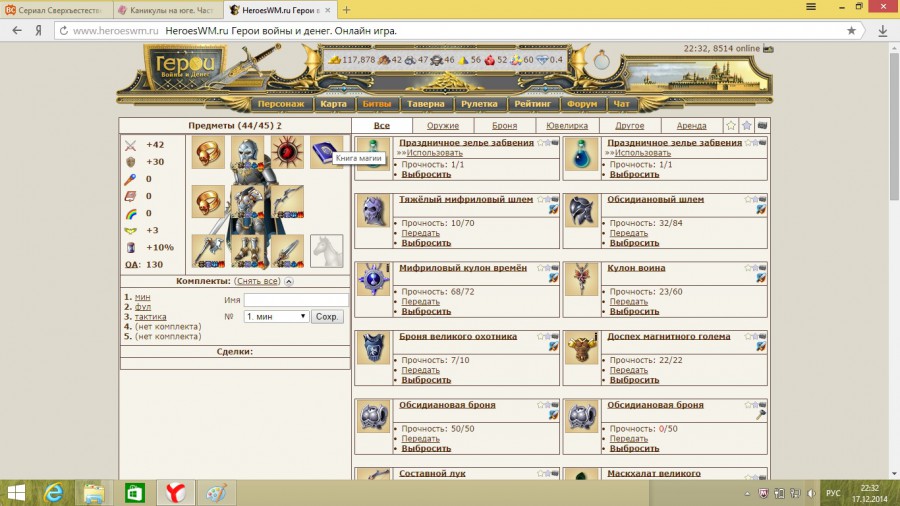900x506 pixels.
Task: Click the equipped battle axe slot
Action: click(208, 251)
